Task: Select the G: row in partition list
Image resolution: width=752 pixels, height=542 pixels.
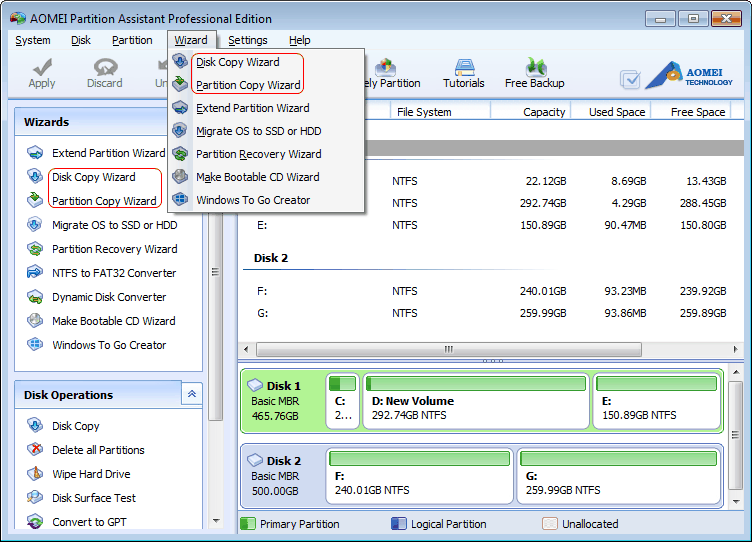Action: pyautogui.click(x=492, y=313)
